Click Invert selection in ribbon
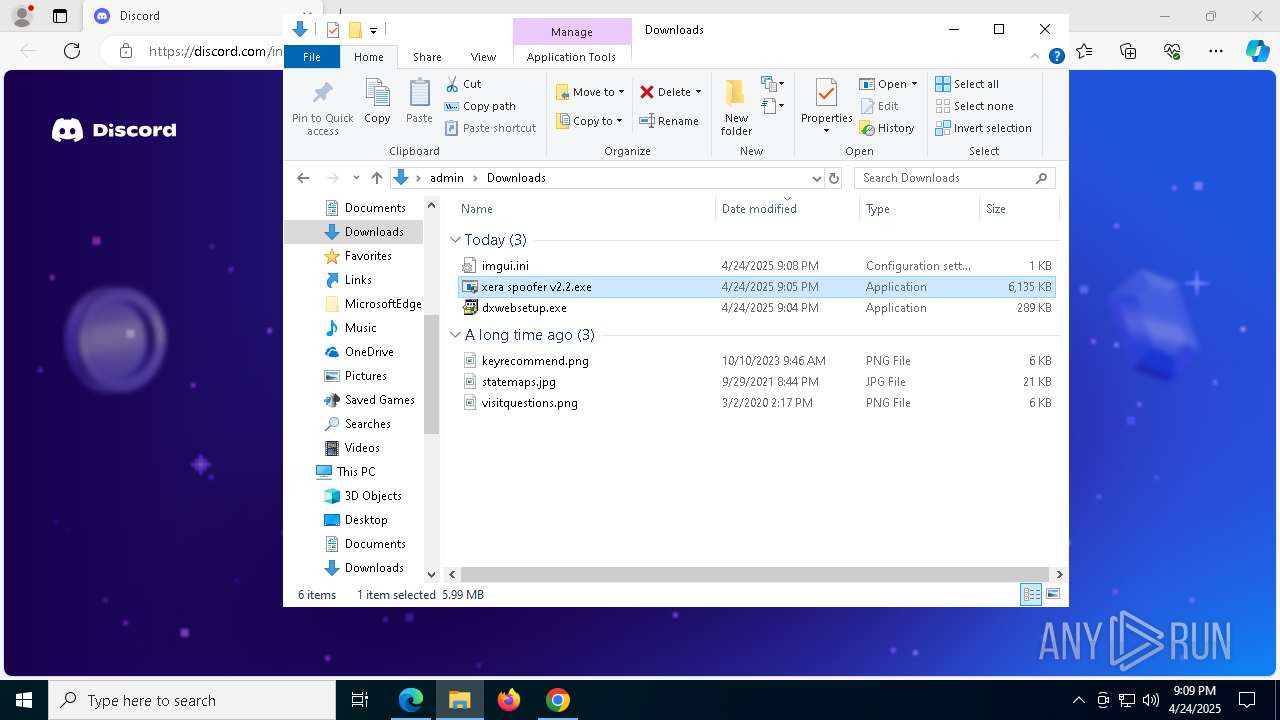 tap(983, 128)
